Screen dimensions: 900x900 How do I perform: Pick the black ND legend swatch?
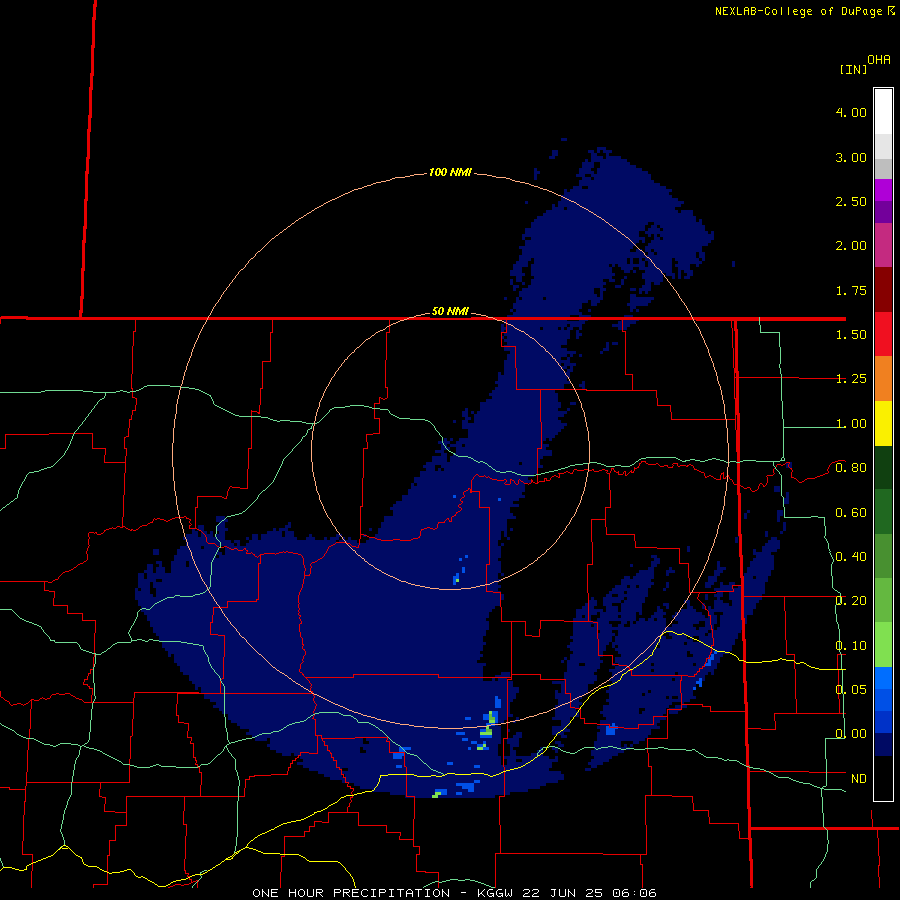click(883, 778)
